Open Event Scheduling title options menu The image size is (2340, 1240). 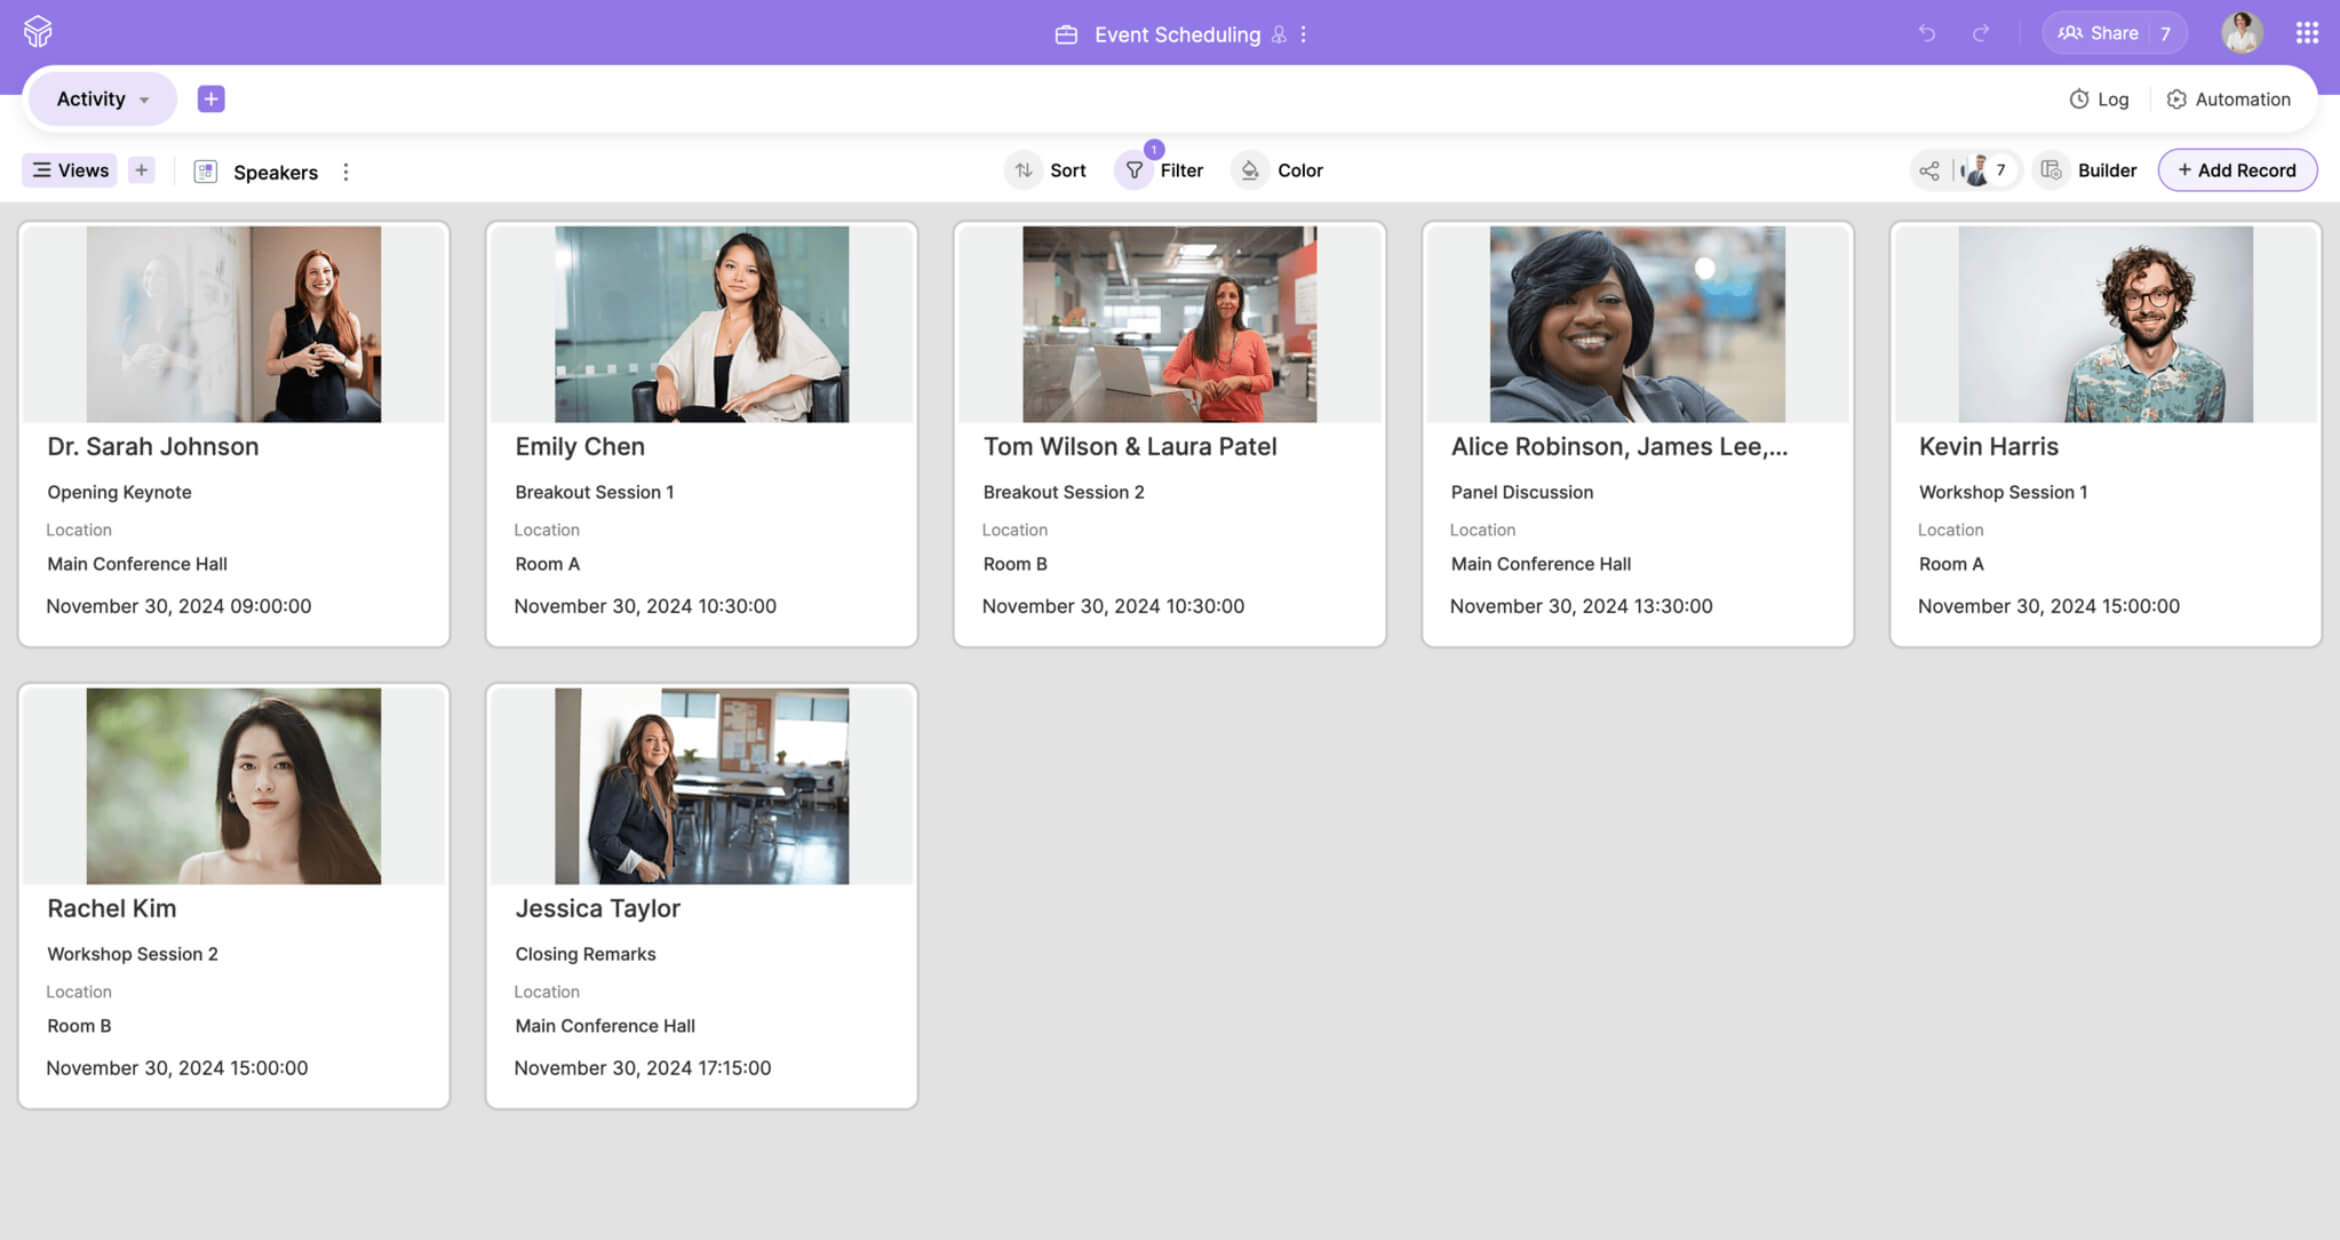tap(1303, 35)
